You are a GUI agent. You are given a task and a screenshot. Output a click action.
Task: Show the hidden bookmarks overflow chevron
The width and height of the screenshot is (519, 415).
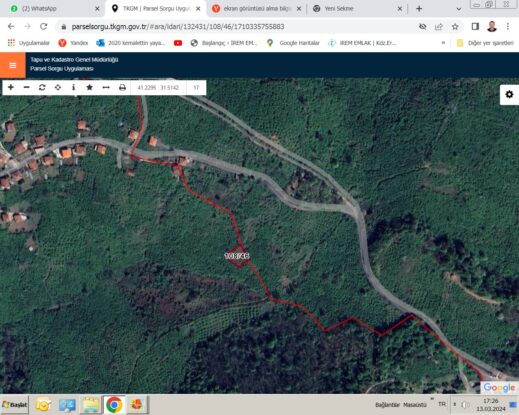coord(443,43)
